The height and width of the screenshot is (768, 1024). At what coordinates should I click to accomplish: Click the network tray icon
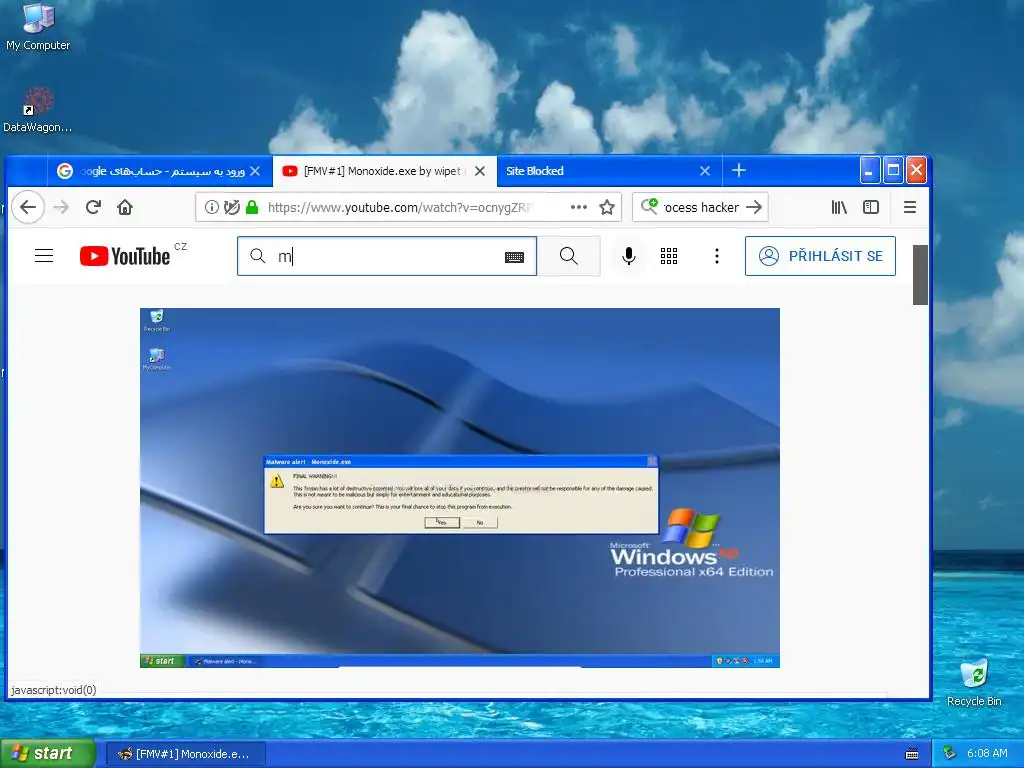pos(950,753)
